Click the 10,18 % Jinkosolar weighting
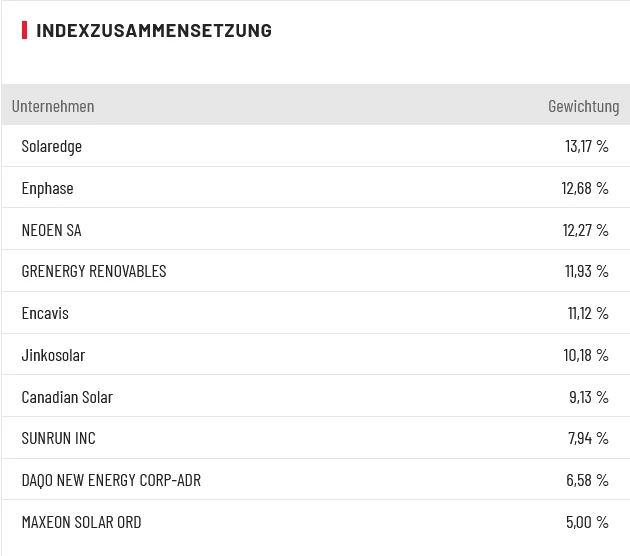 (x=586, y=355)
